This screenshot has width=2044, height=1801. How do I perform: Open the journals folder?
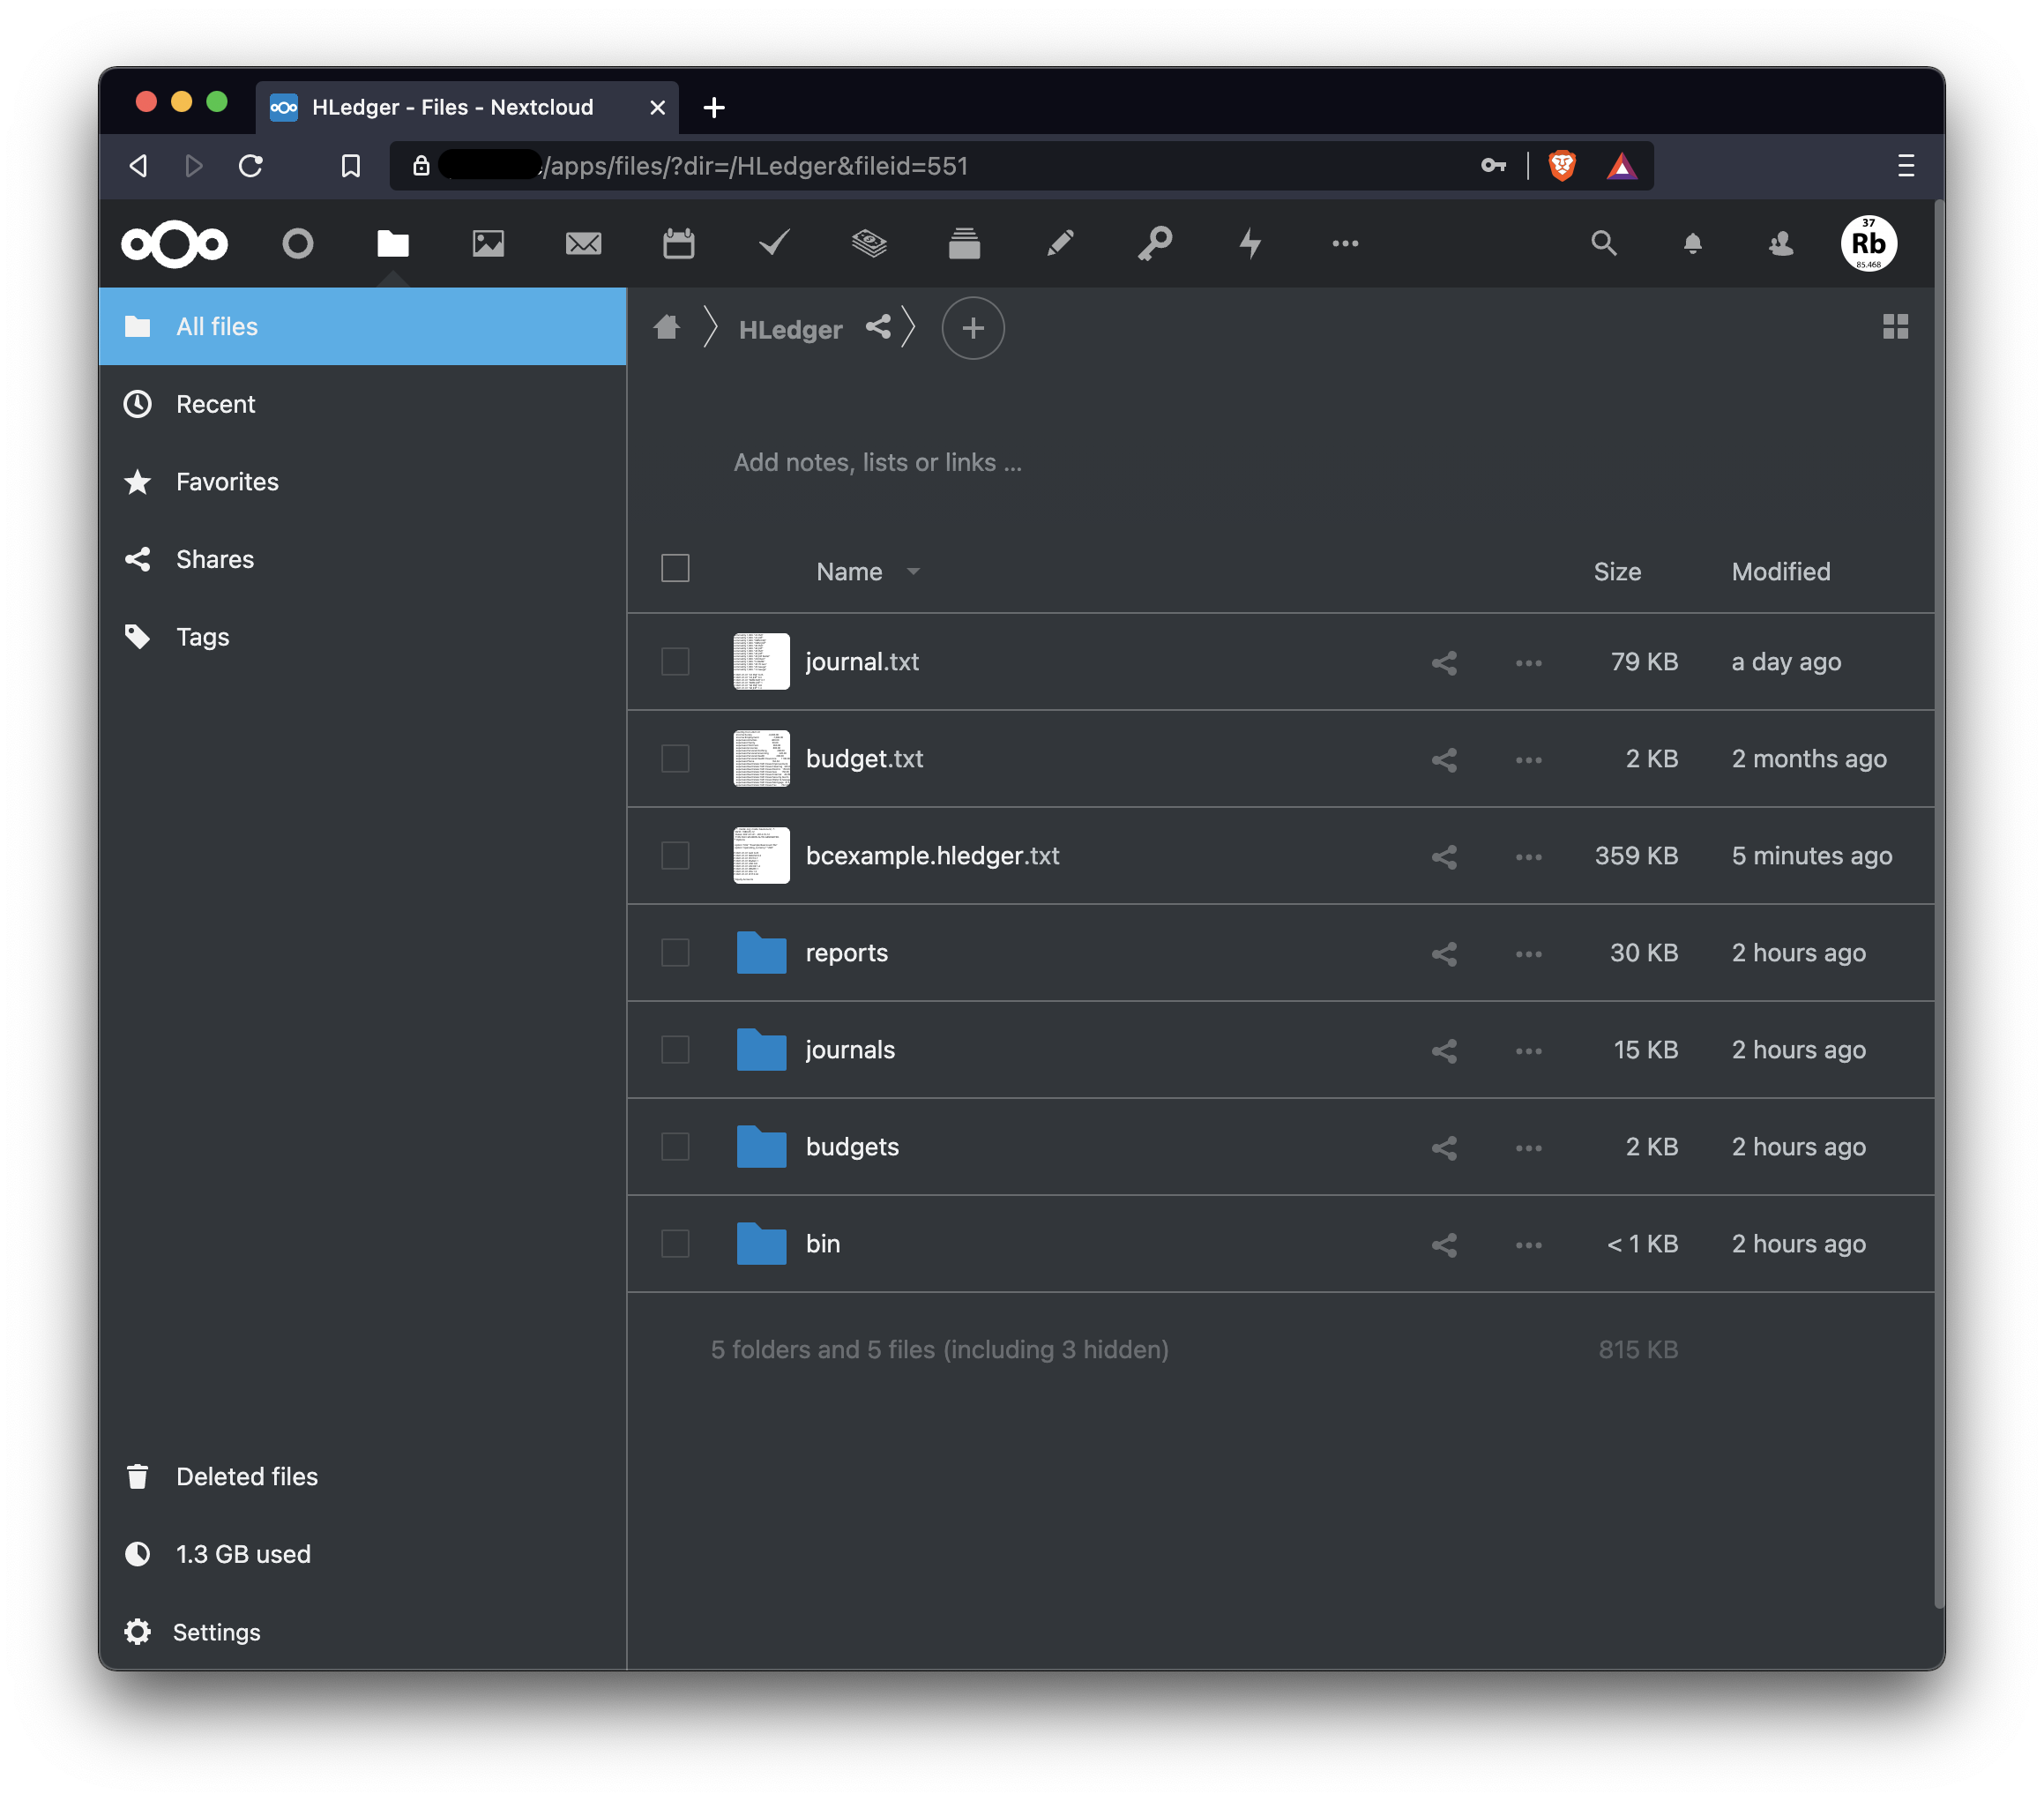pyautogui.click(x=850, y=1050)
